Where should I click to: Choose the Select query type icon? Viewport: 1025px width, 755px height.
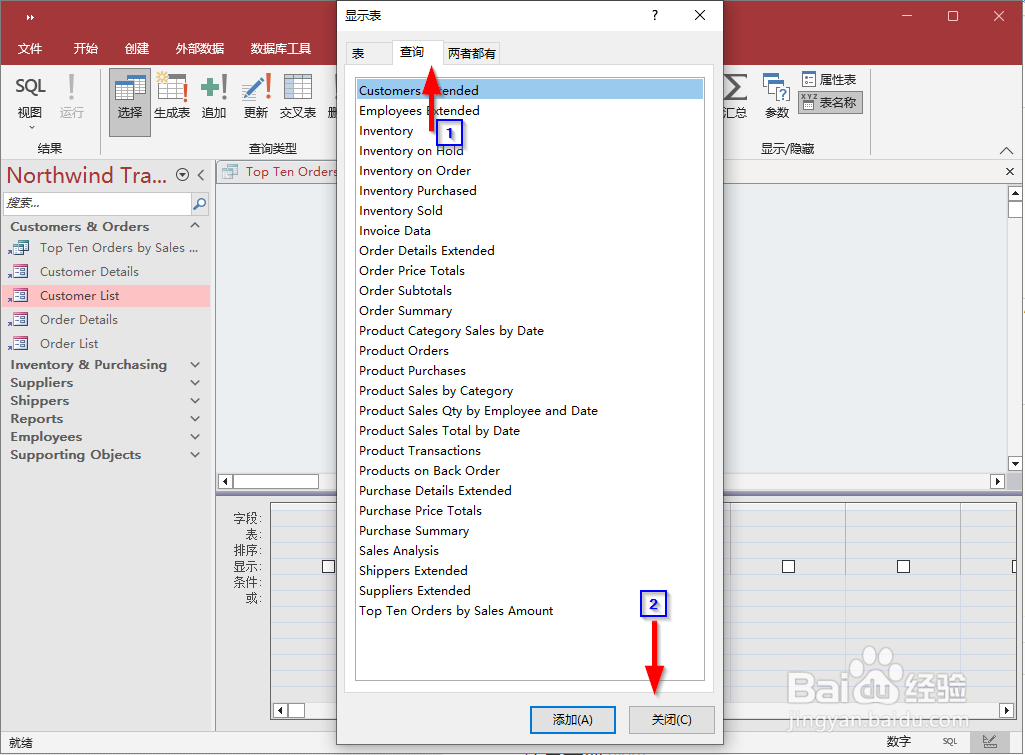(129, 102)
